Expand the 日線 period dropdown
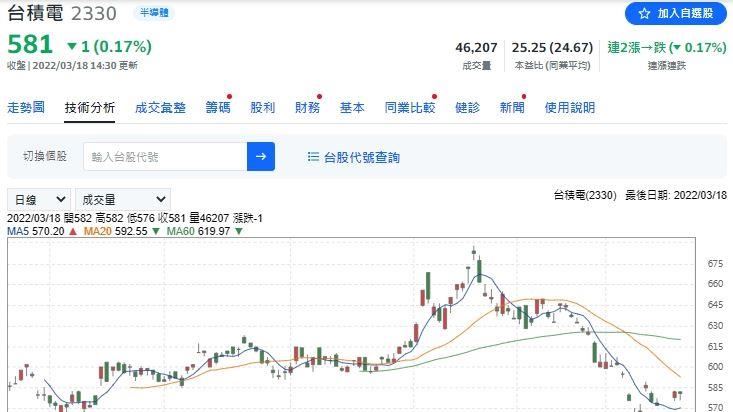This screenshot has height=412, width=733. pyautogui.click(x=39, y=200)
